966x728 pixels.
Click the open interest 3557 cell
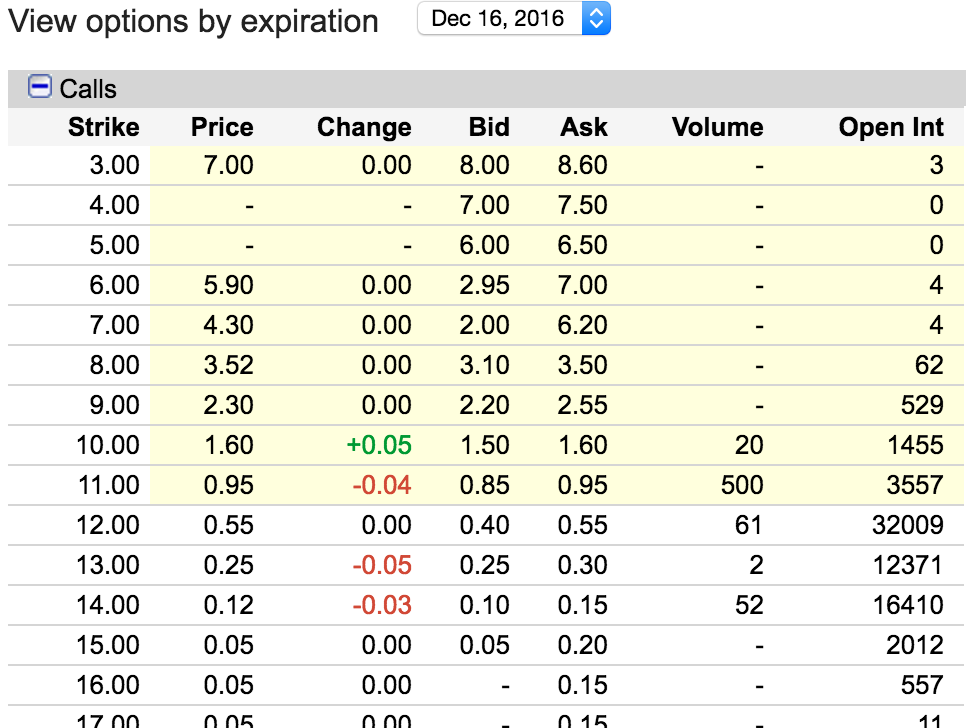[x=915, y=485]
